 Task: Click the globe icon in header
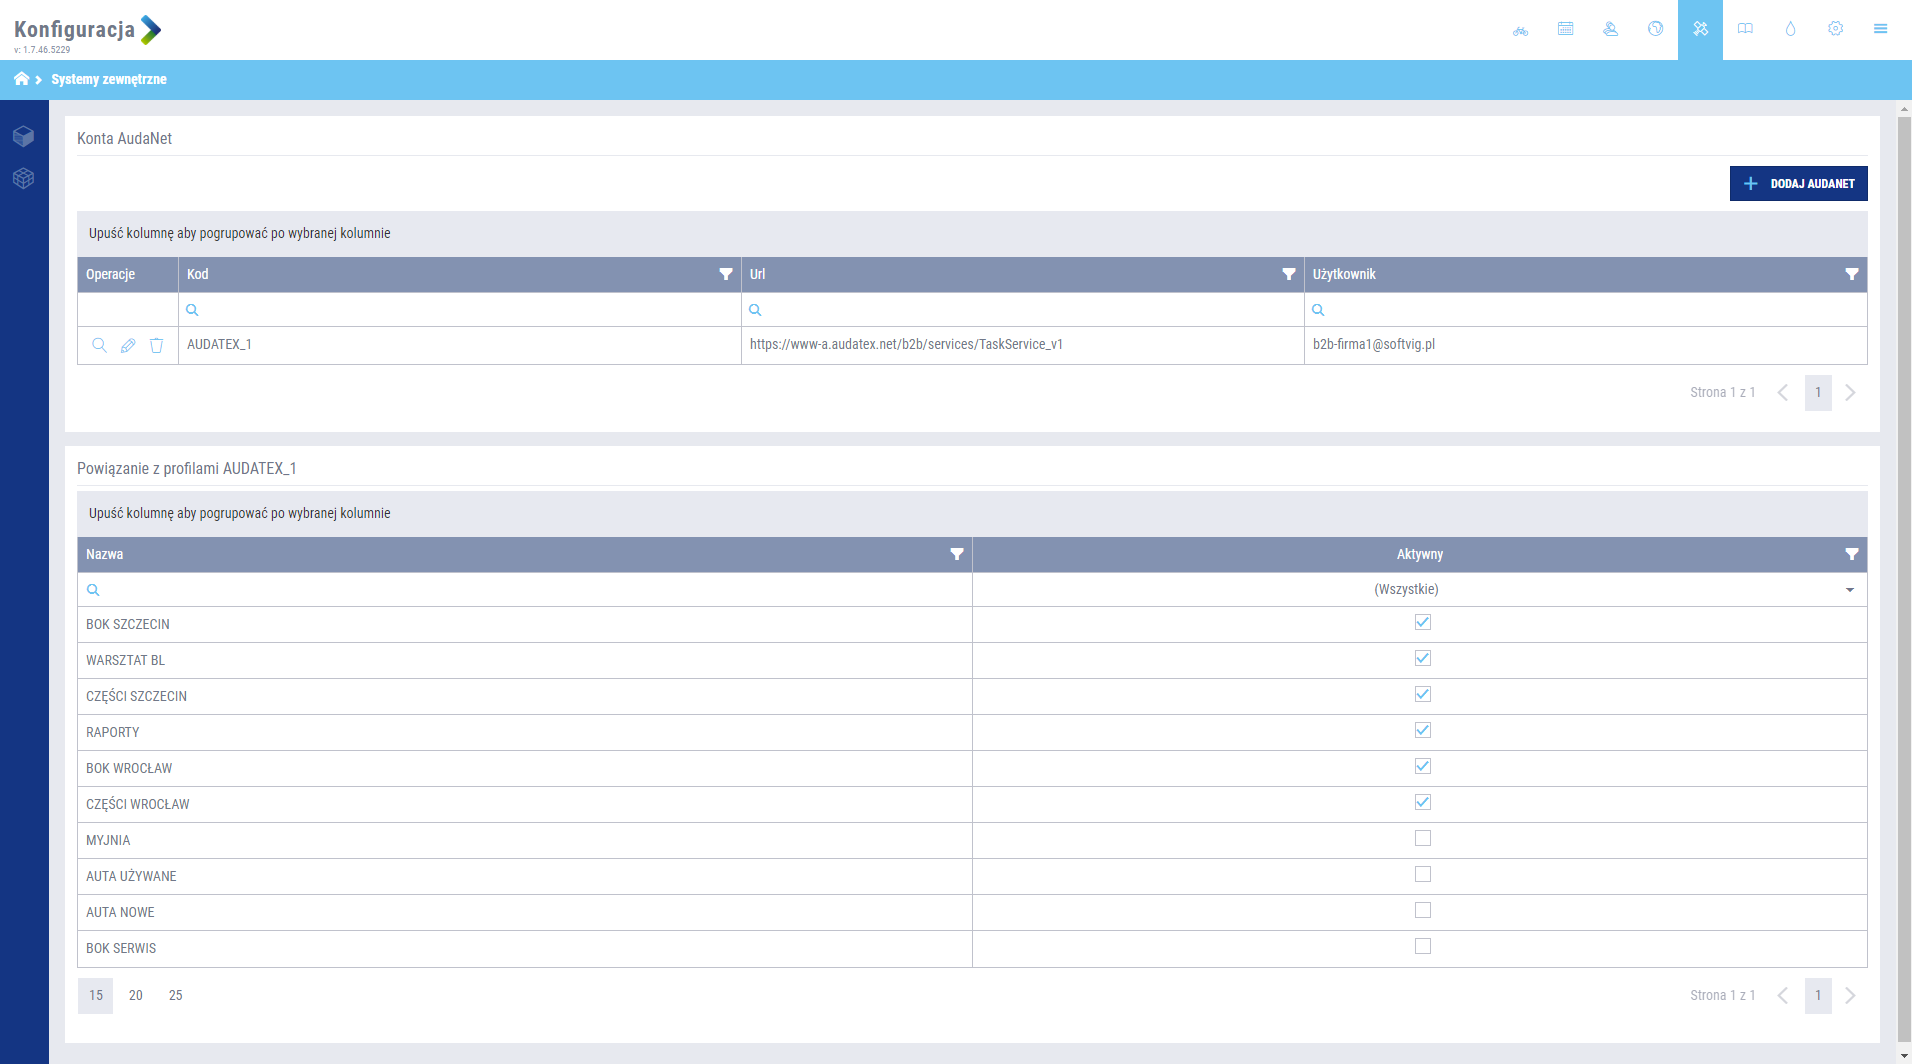coord(1655,29)
